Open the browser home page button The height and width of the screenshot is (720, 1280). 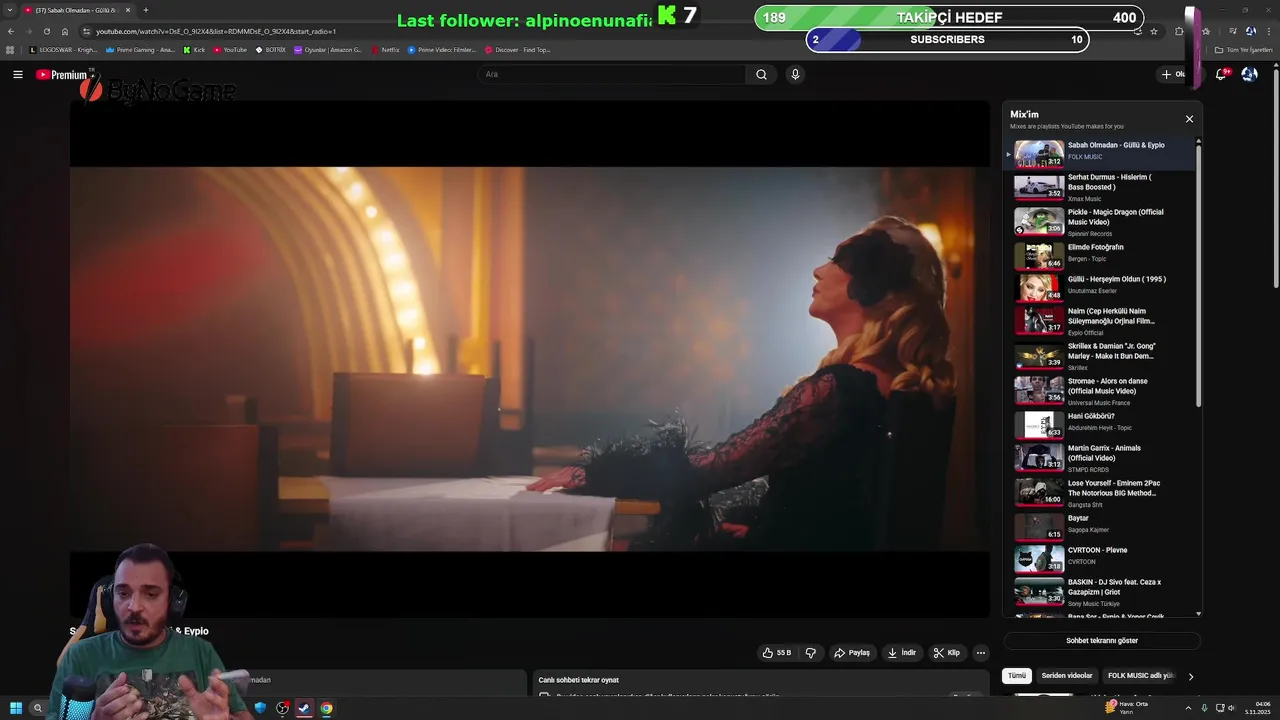click(65, 31)
